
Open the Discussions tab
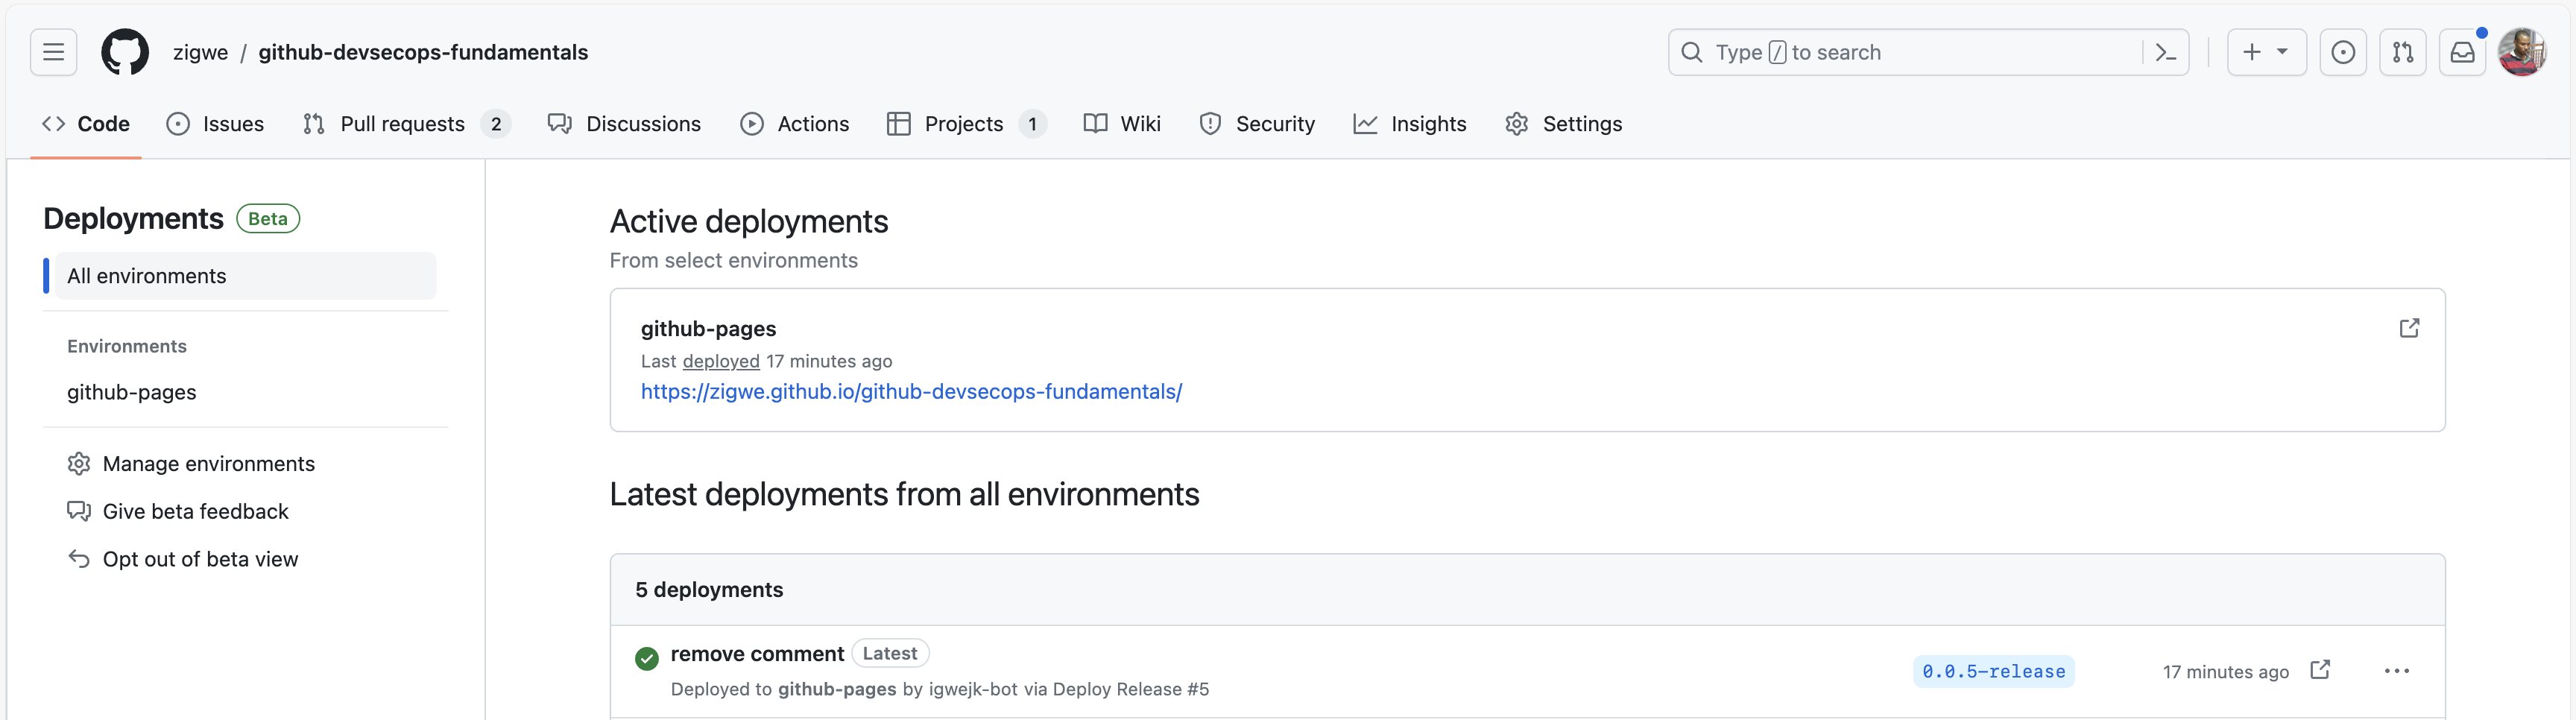625,124
